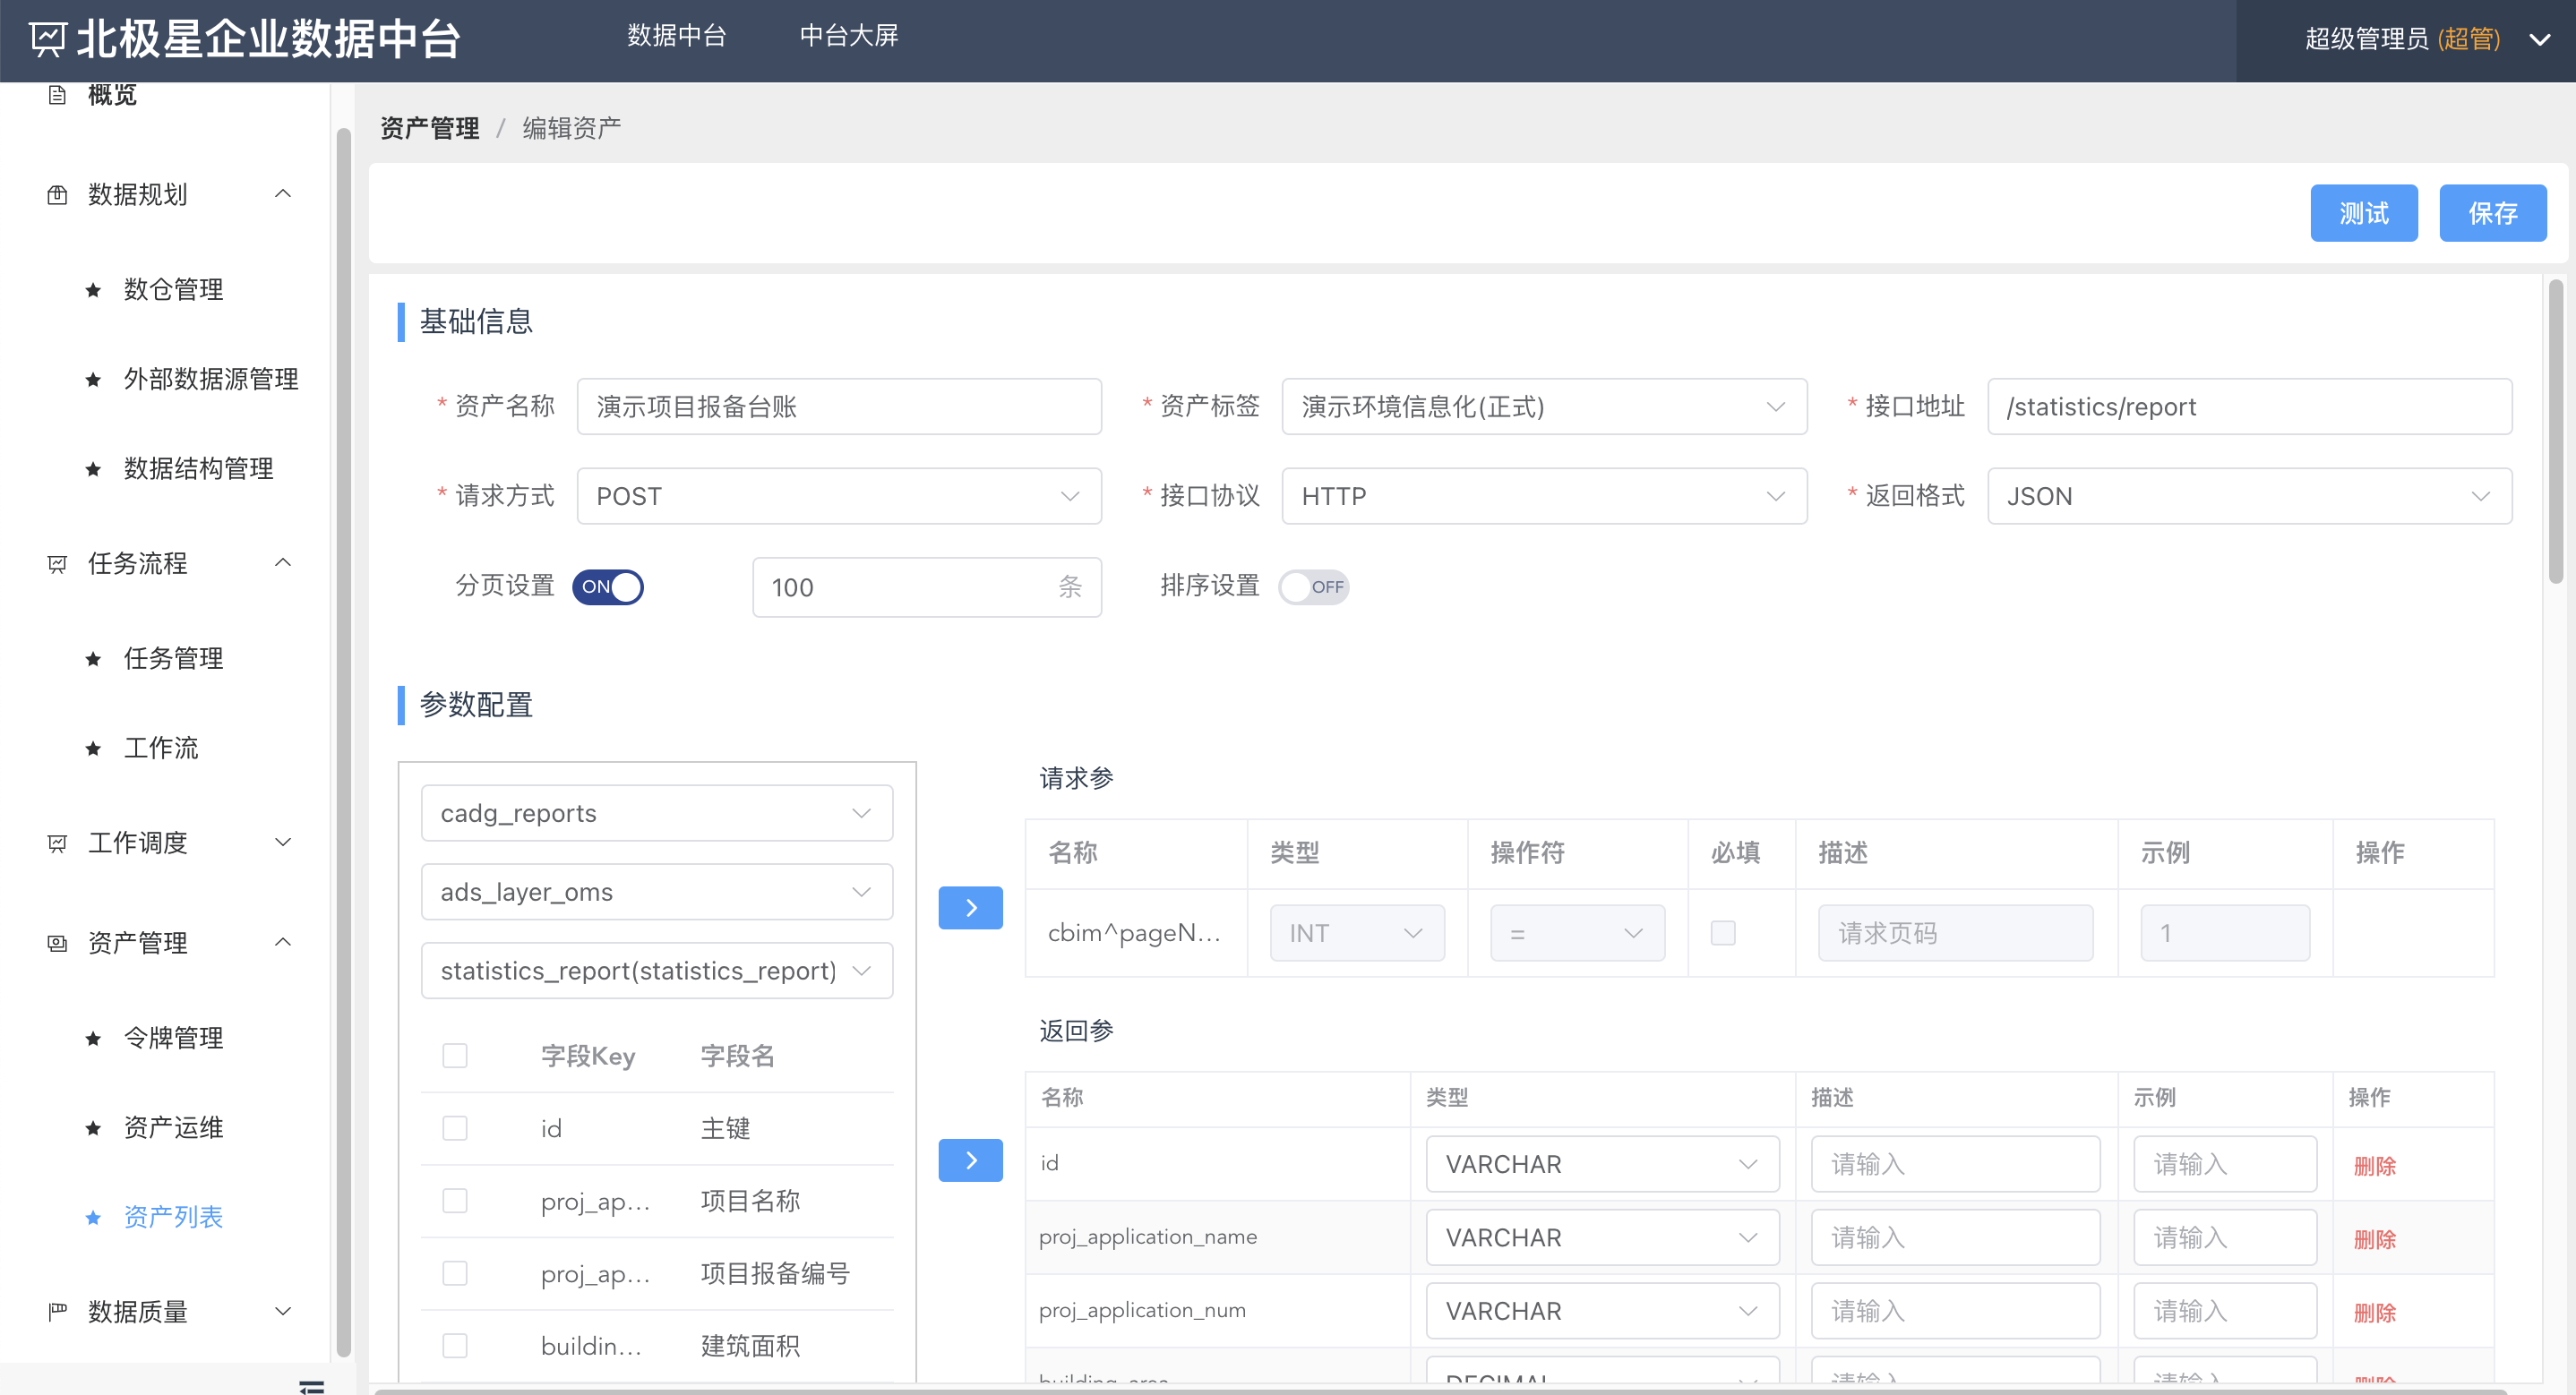Click the 资产名称 input field
The width and height of the screenshot is (2576, 1395).
(838, 407)
